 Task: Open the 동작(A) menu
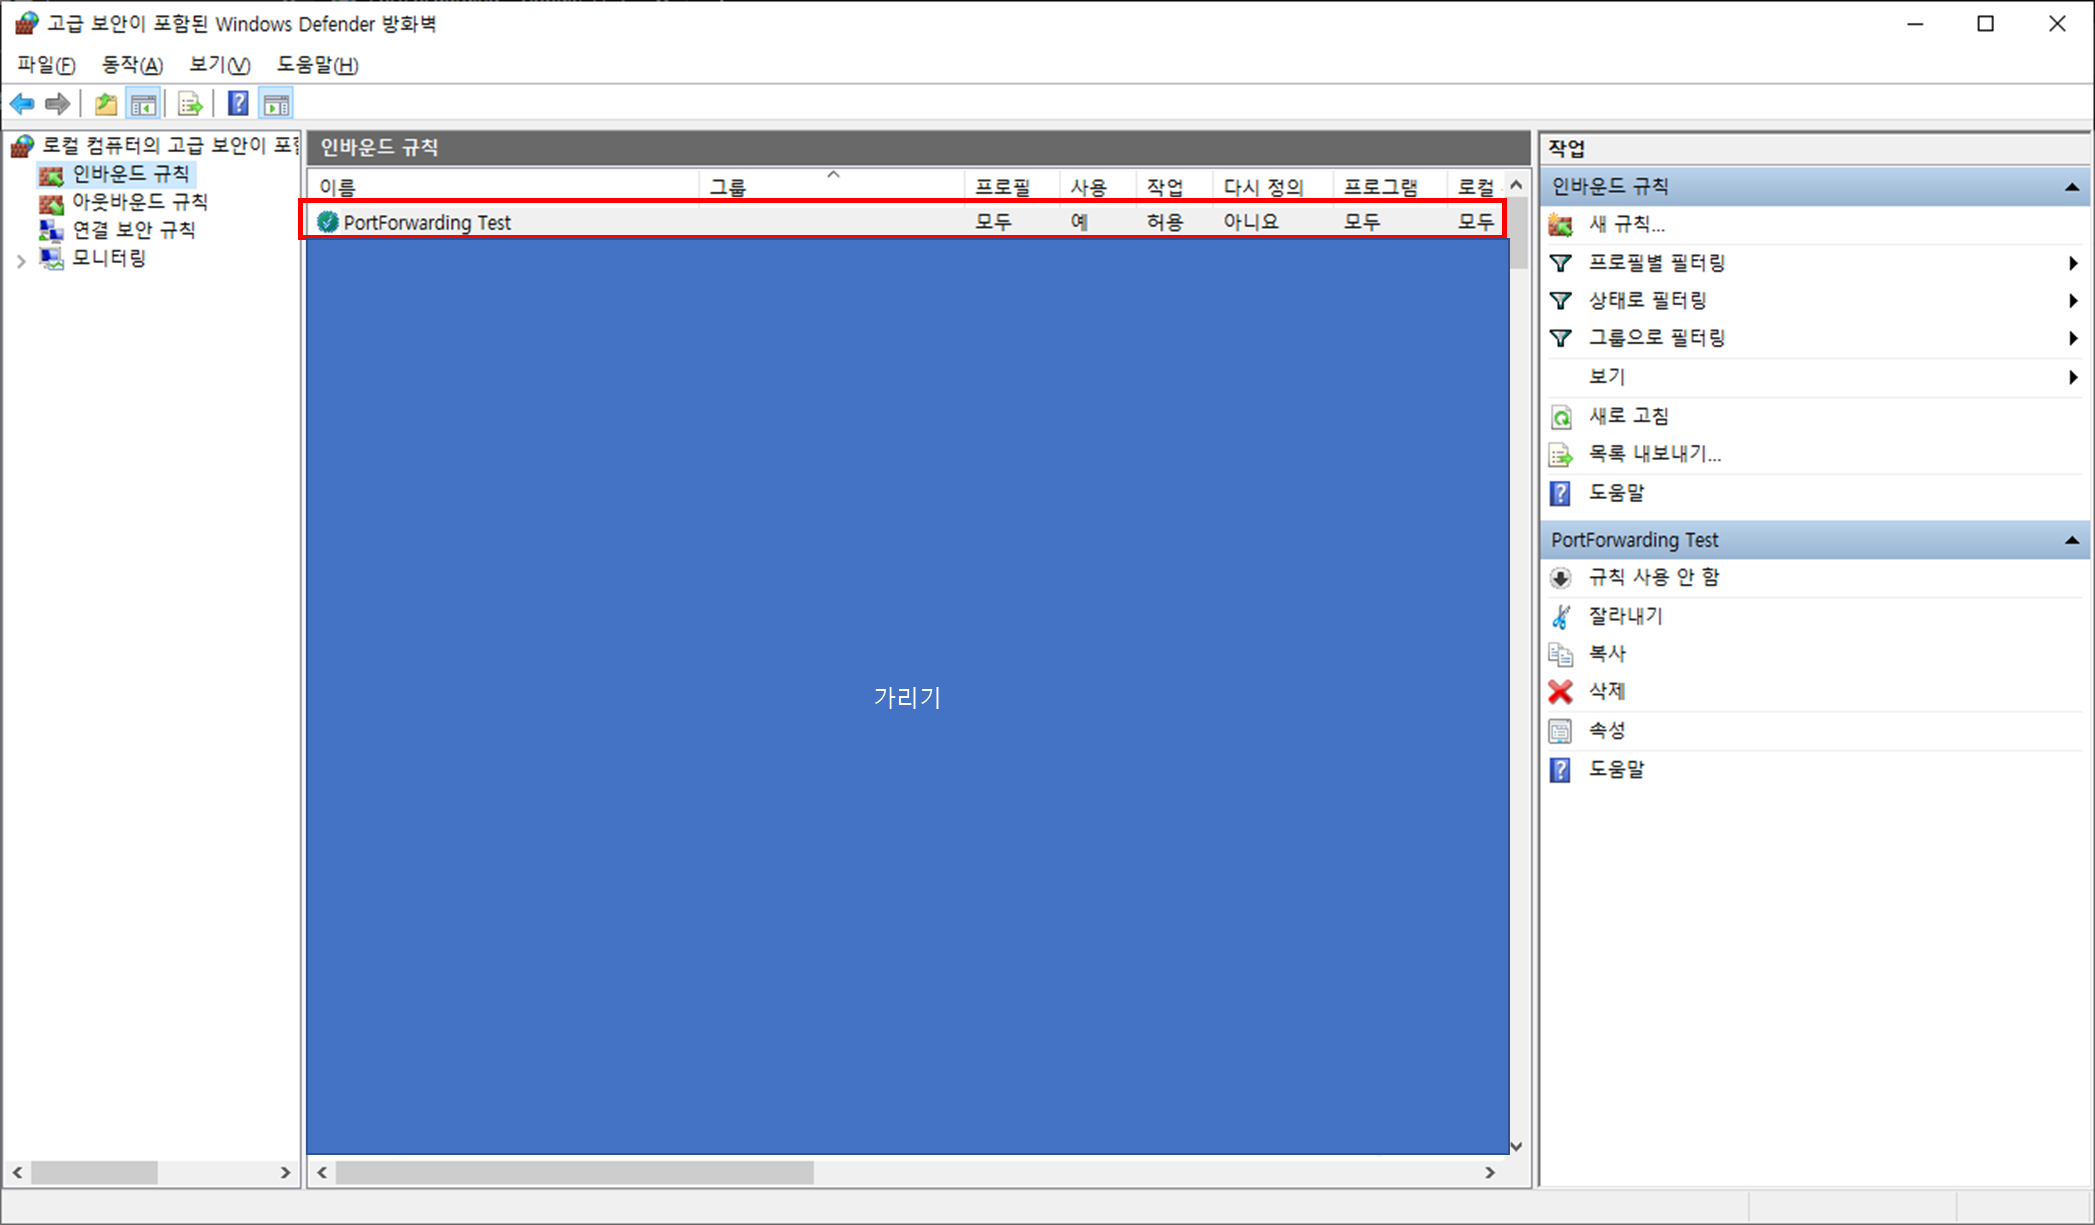131,65
